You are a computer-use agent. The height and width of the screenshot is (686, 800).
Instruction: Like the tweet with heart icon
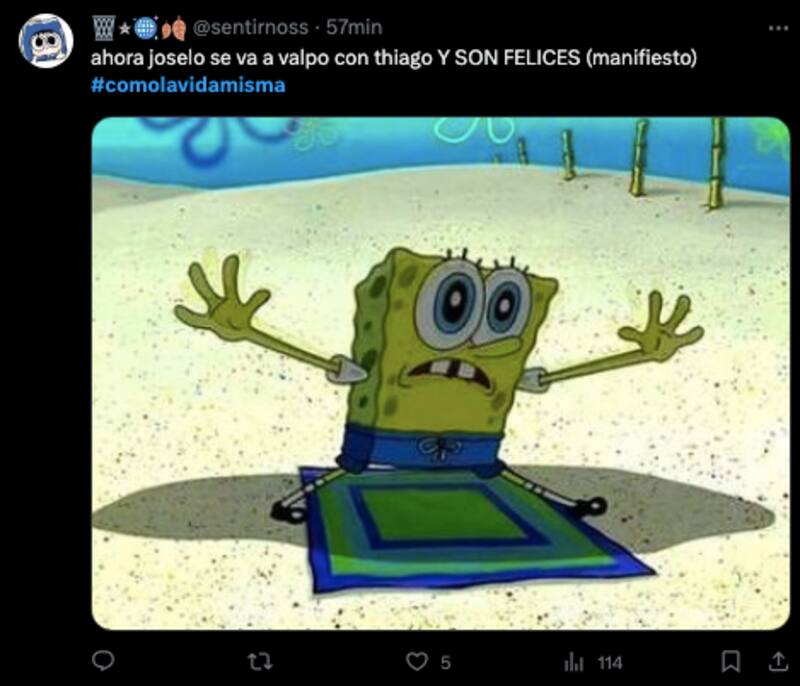416,662
